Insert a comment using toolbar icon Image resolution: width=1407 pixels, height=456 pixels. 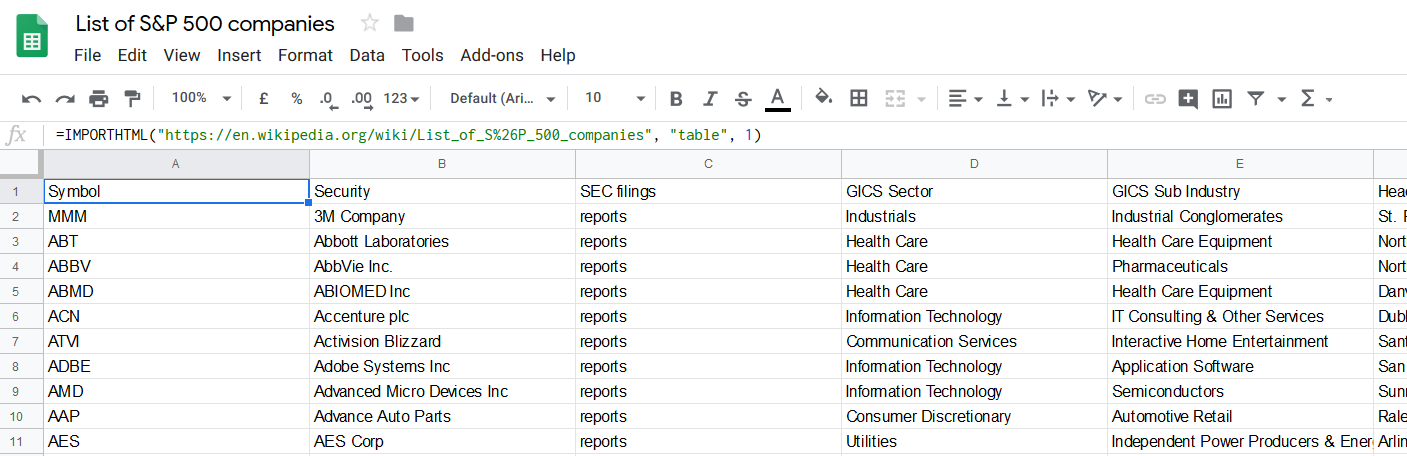[x=1188, y=98]
